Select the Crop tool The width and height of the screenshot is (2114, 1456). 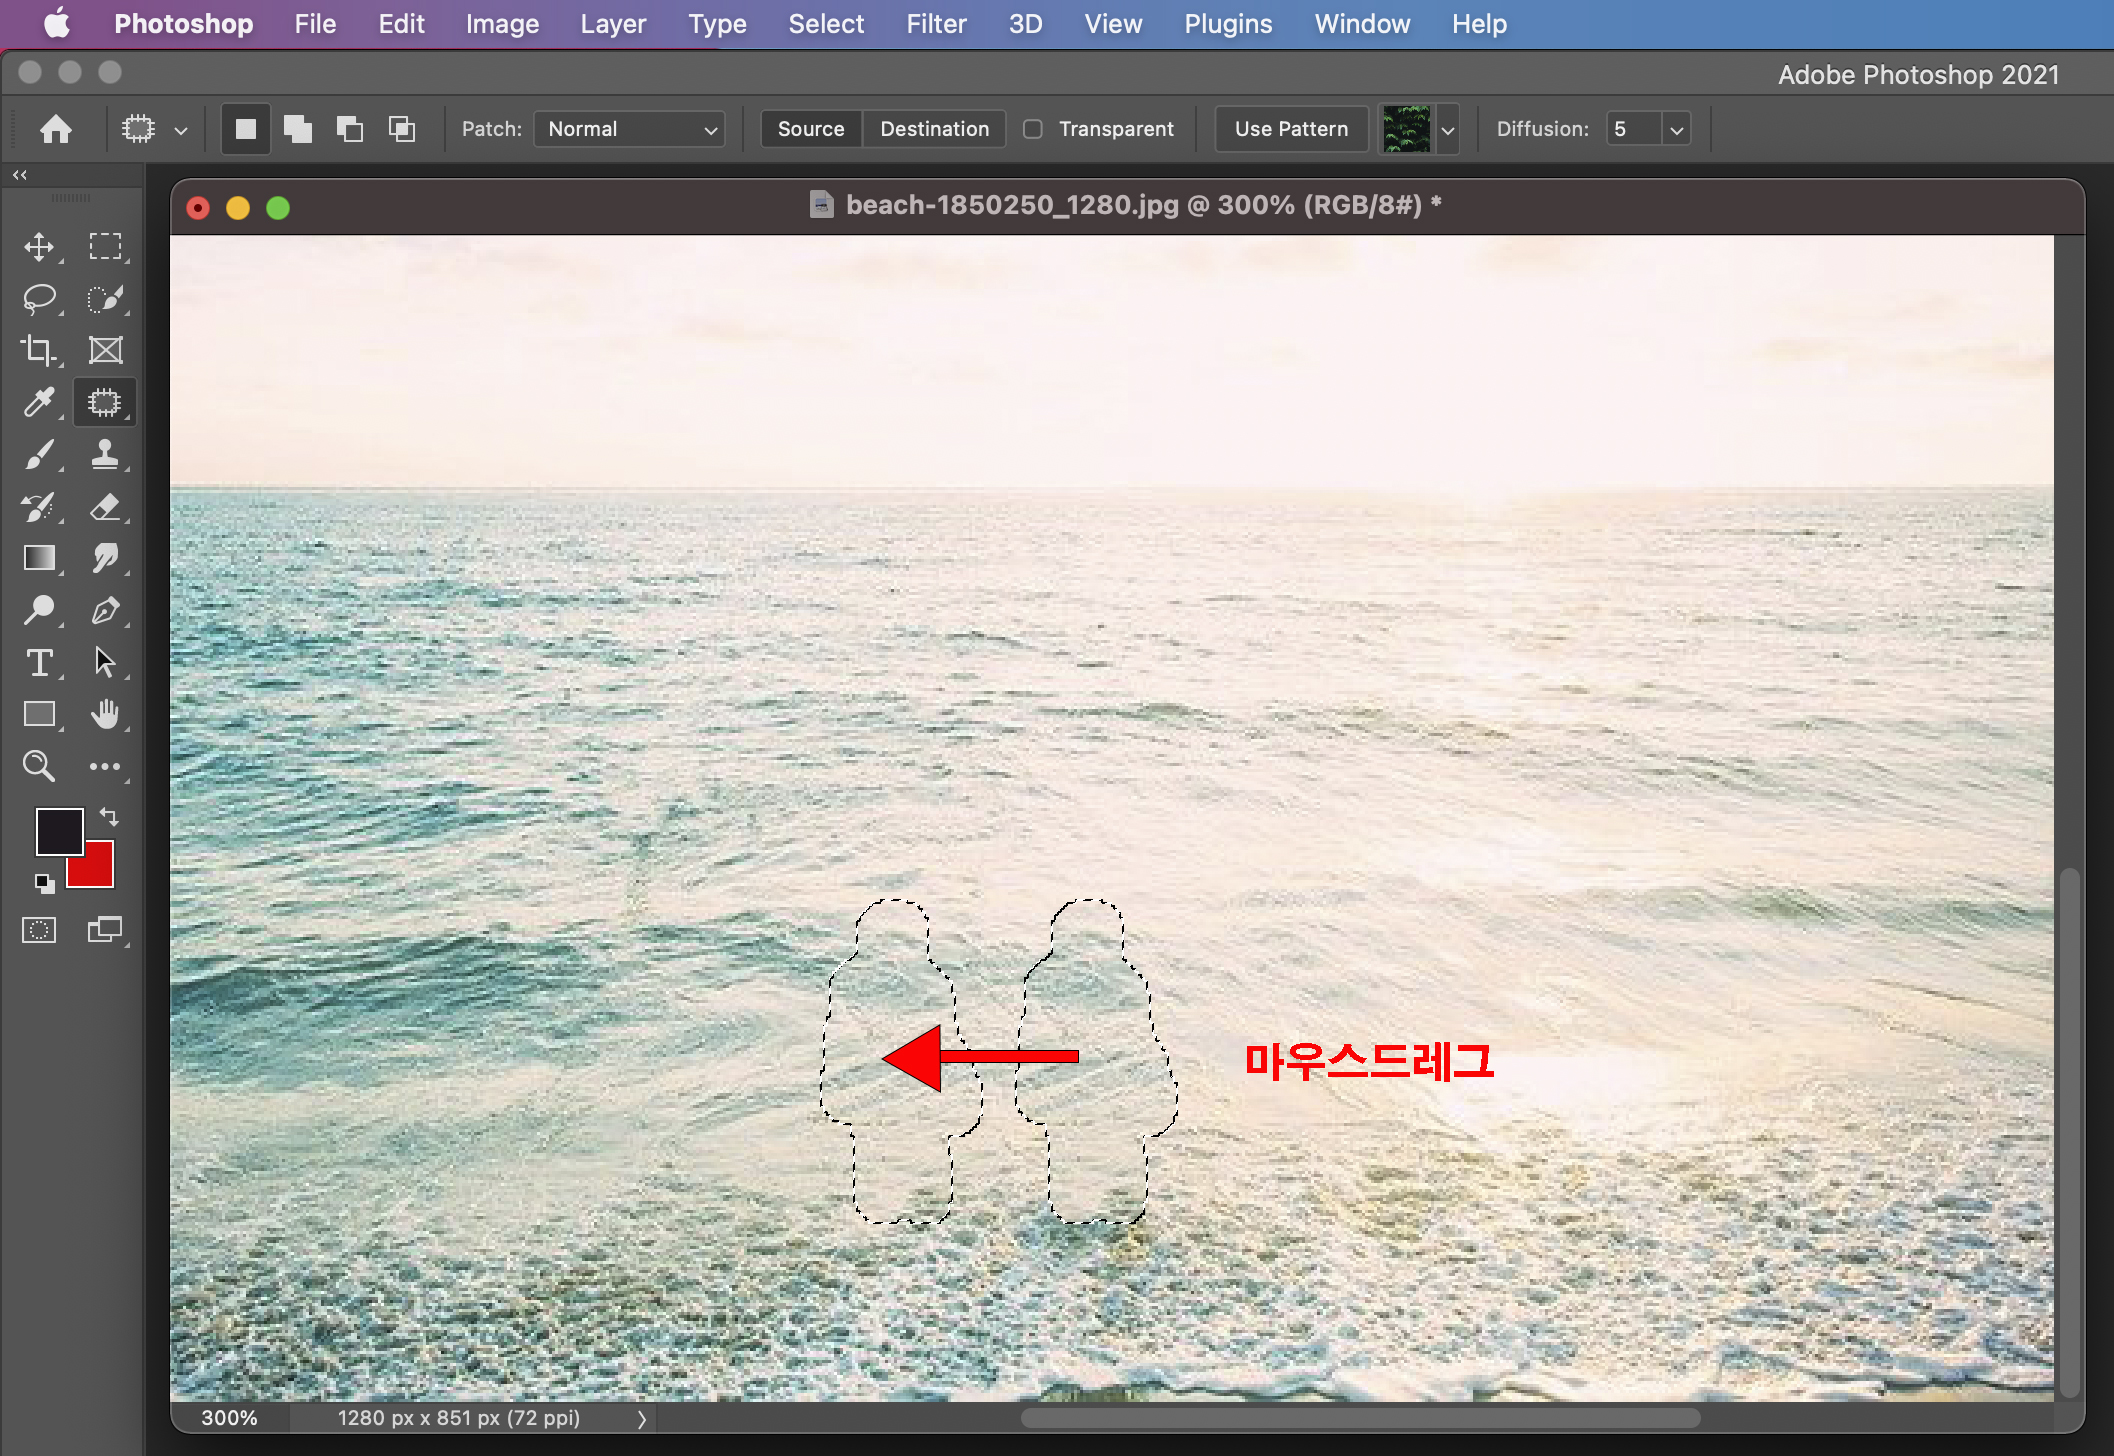tap(39, 350)
